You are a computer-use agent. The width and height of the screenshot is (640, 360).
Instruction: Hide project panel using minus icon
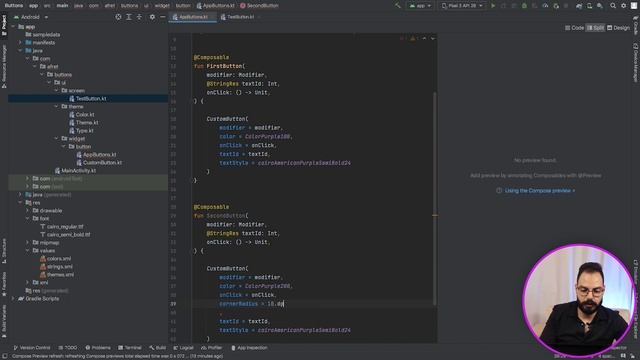162,17
